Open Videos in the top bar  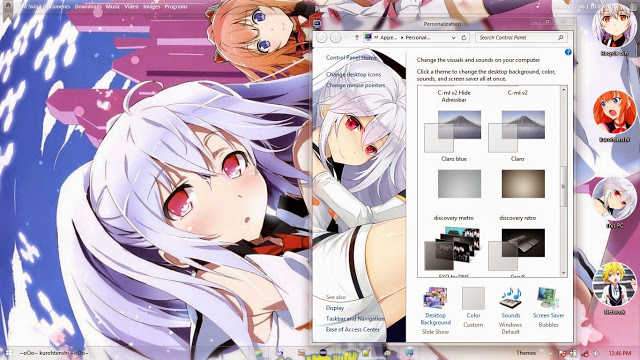tap(131, 7)
